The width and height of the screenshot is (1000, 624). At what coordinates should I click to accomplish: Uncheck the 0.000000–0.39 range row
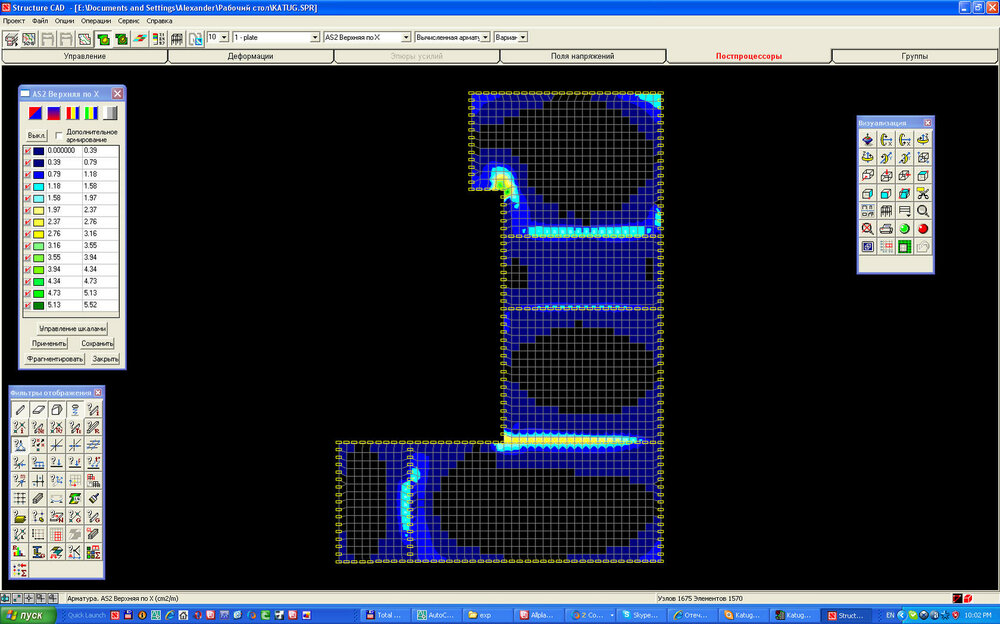[27, 151]
